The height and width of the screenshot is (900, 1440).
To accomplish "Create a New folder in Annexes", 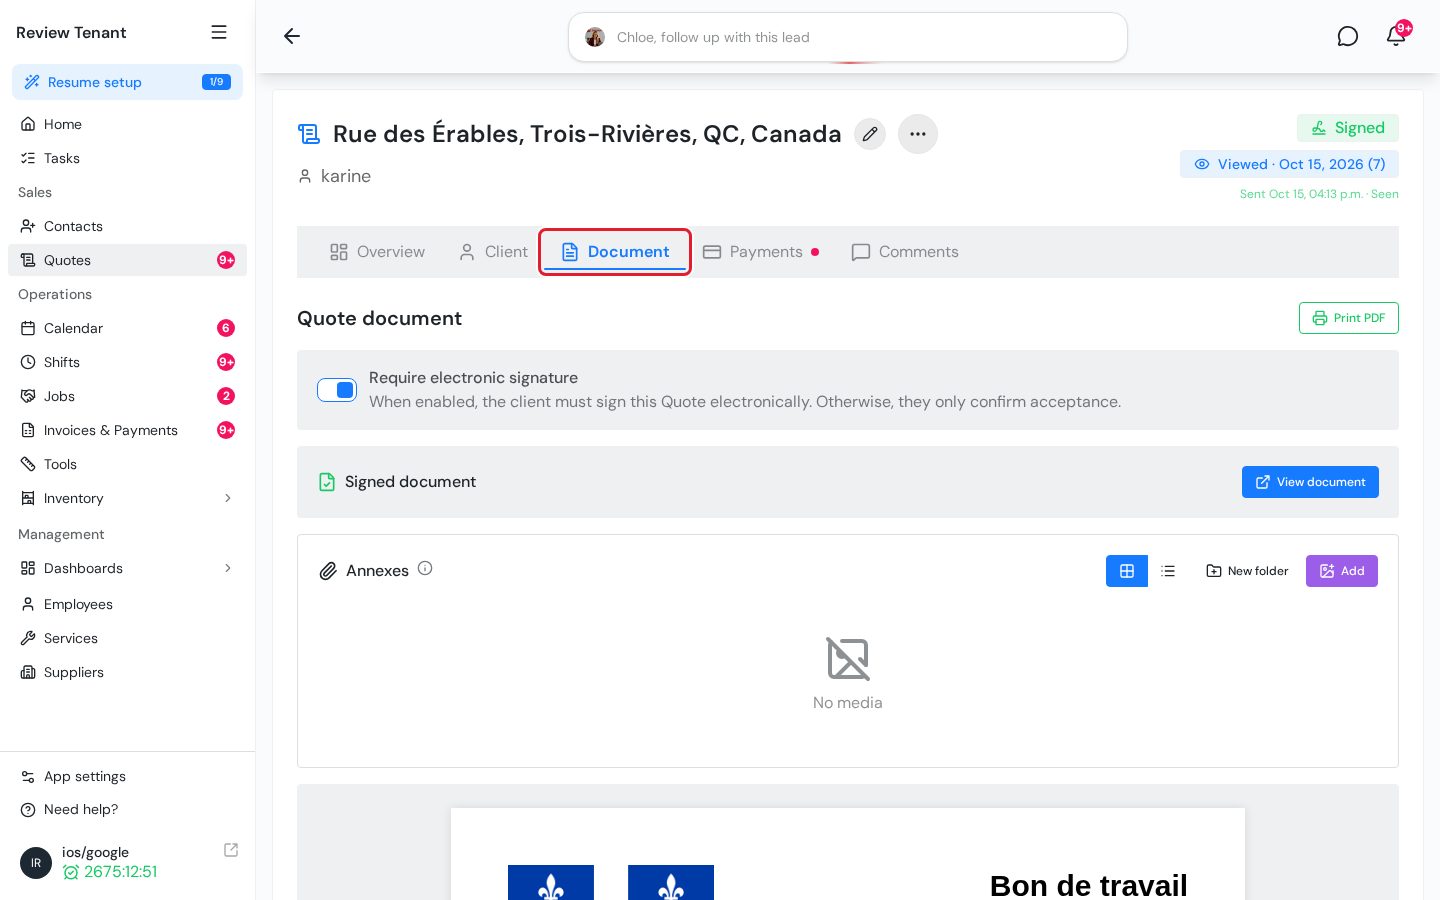I will (x=1247, y=571).
